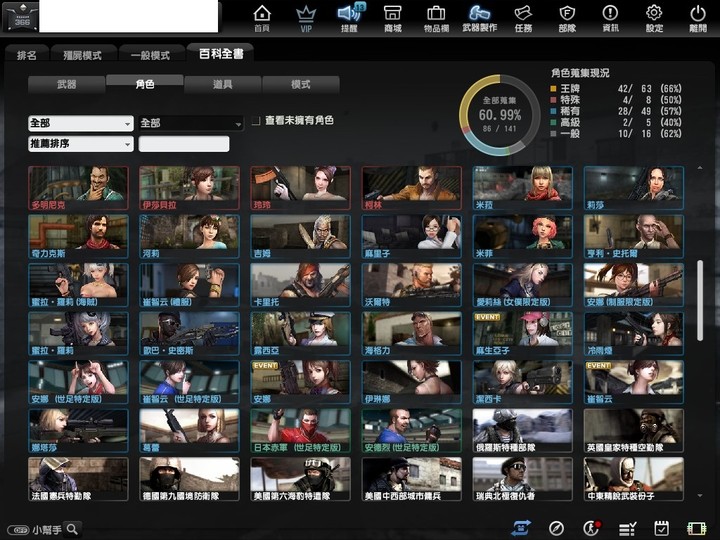Click the character list vertical scrollbar handle
The image size is (720, 540).
point(700,300)
